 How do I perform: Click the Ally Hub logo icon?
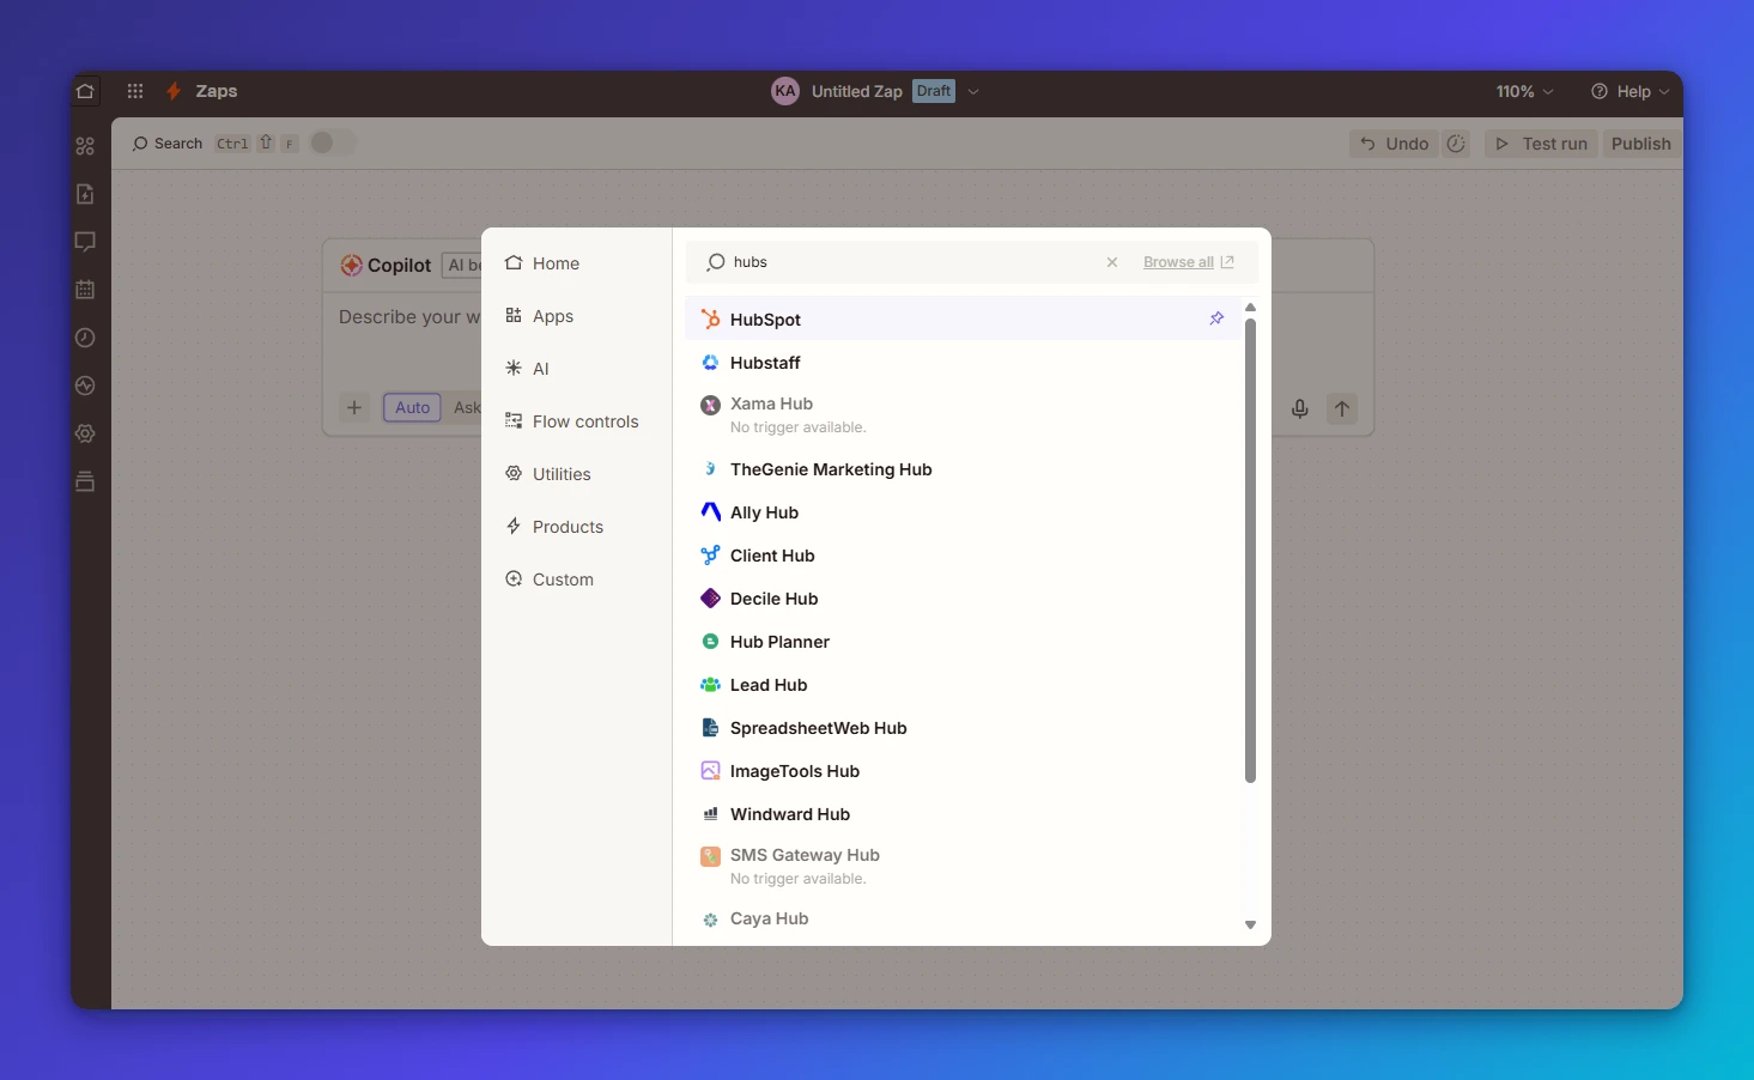coord(710,512)
